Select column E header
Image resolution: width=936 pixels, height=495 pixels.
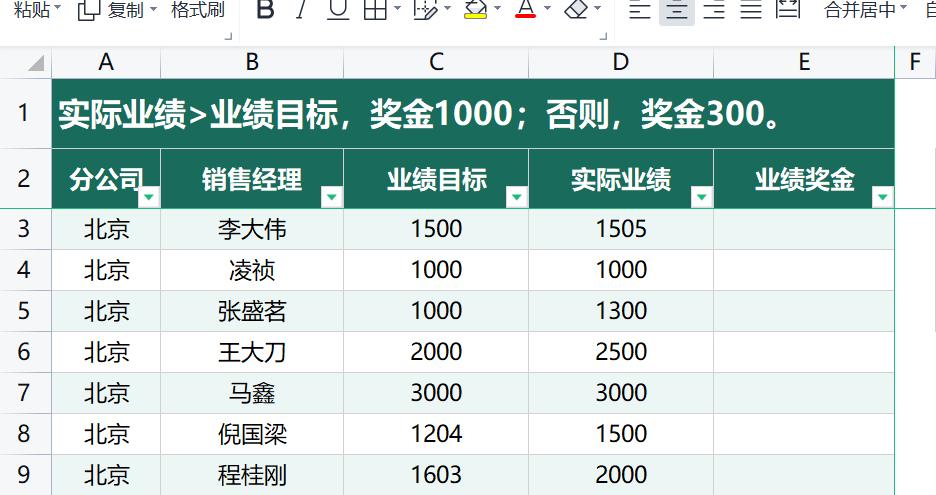(x=804, y=62)
